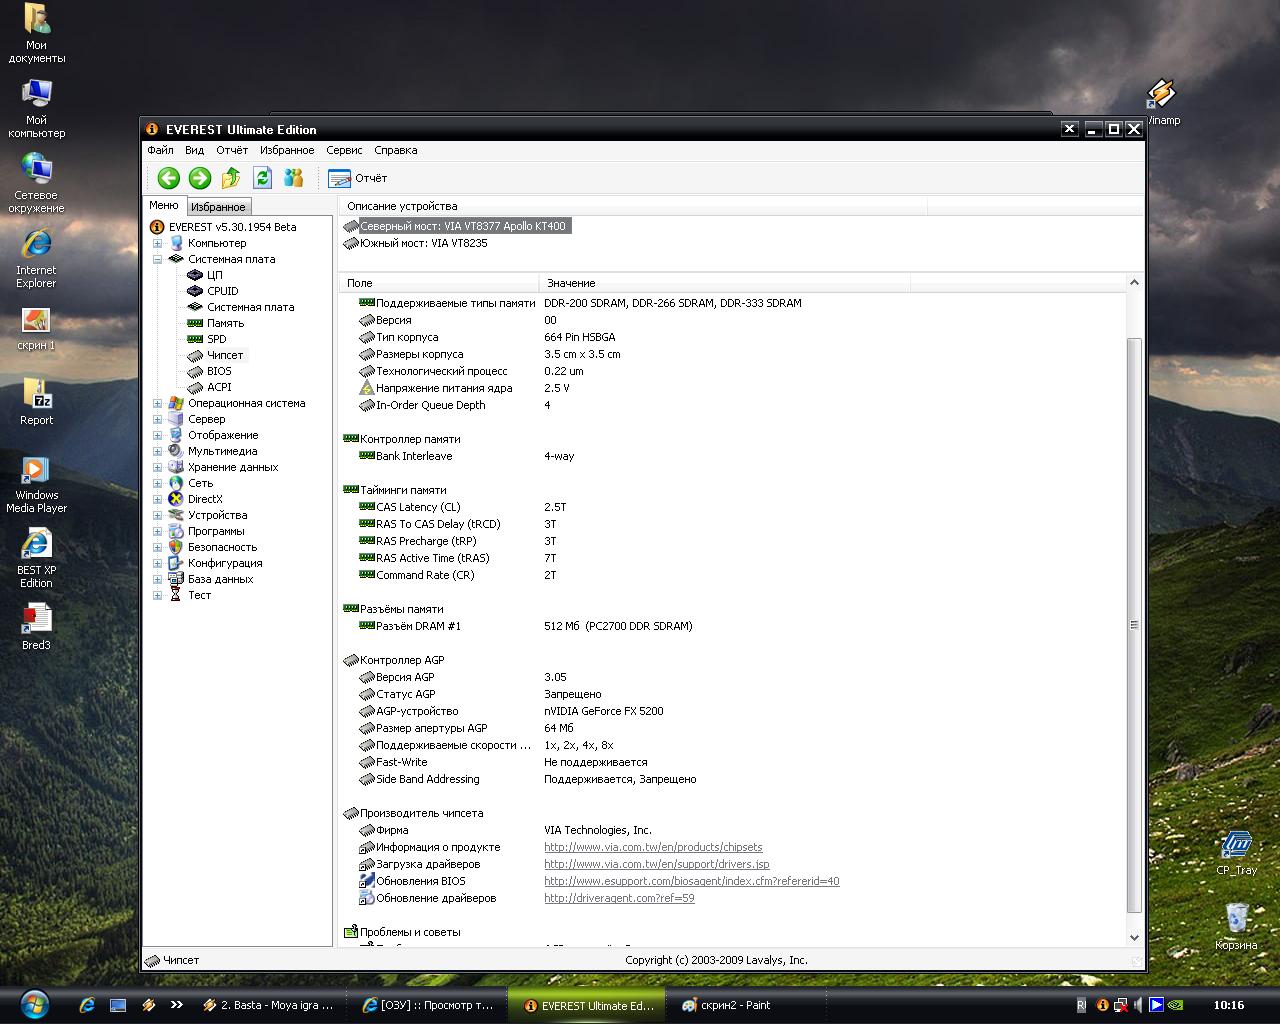The height and width of the screenshot is (1024, 1280).
Task: Click the EVEREST v5.30.1954 Beta root icon
Action: click(156, 227)
